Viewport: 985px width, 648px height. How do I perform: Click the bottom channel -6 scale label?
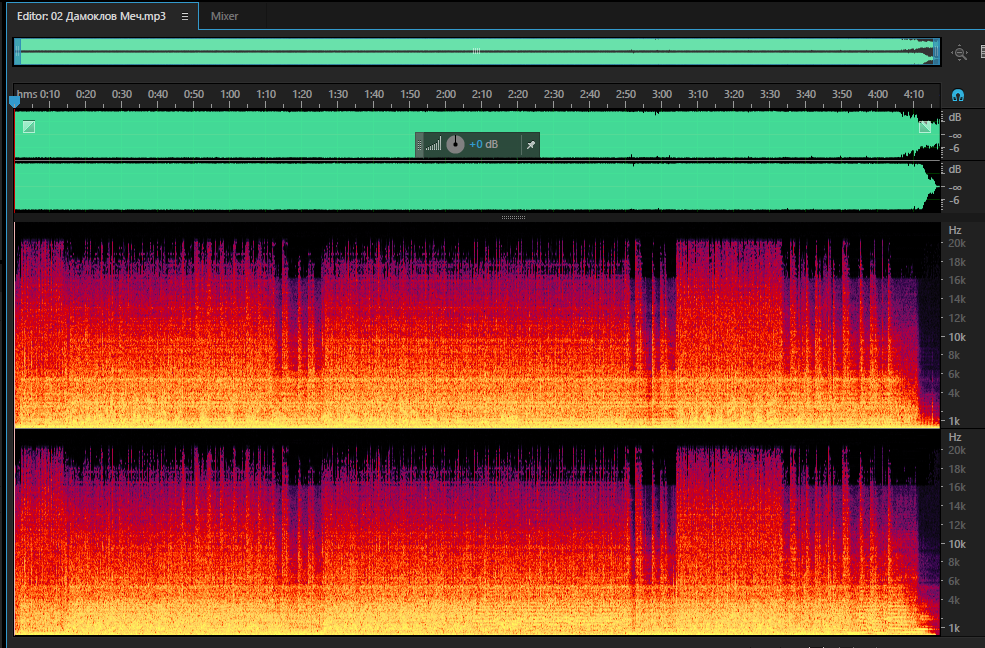coord(955,200)
